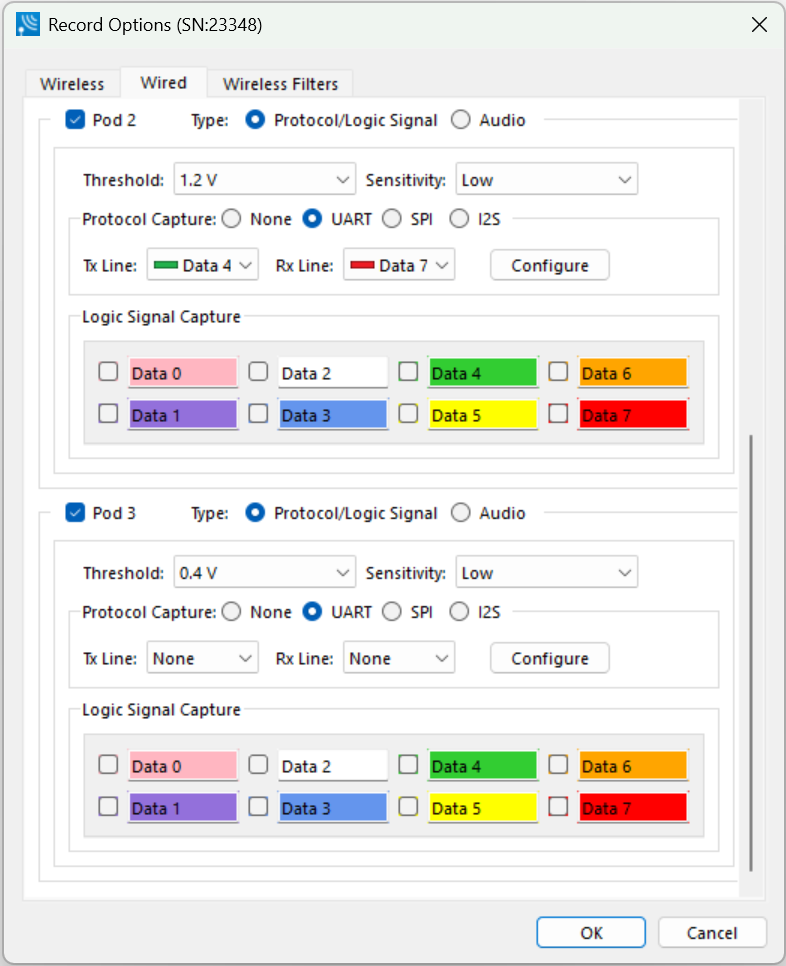
Task: Click Pod 2 green Data 4 color swatch
Action: pos(484,373)
